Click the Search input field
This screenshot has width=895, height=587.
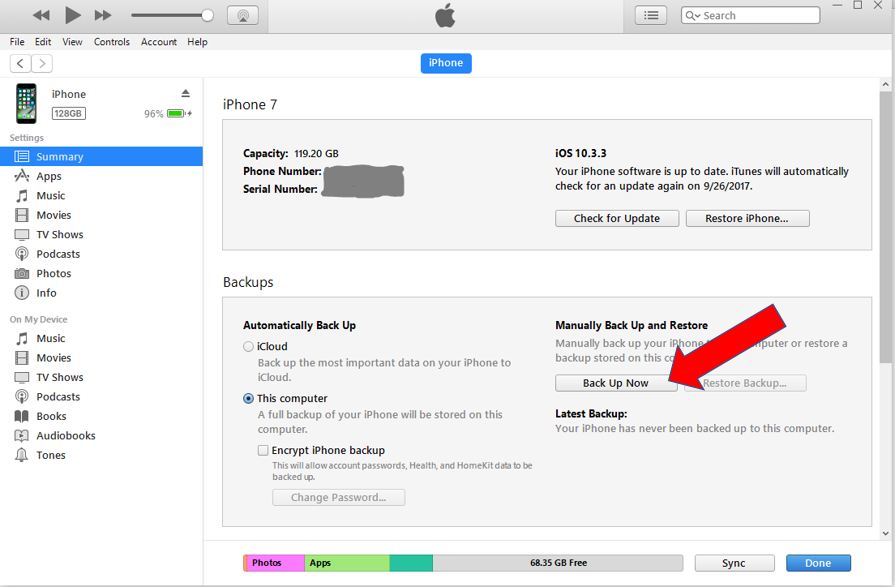(x=750, y=15)
